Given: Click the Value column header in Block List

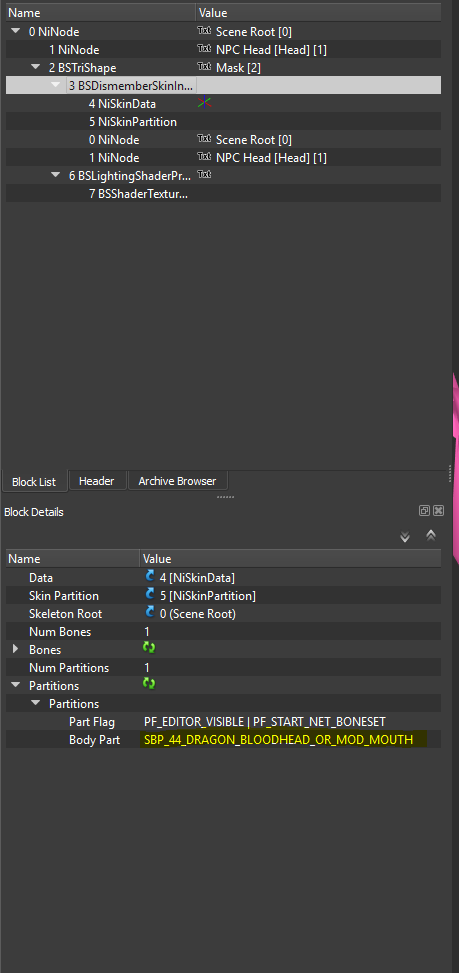Looking at the screenshot, I should pyautogui.click(x=319, y=12).
